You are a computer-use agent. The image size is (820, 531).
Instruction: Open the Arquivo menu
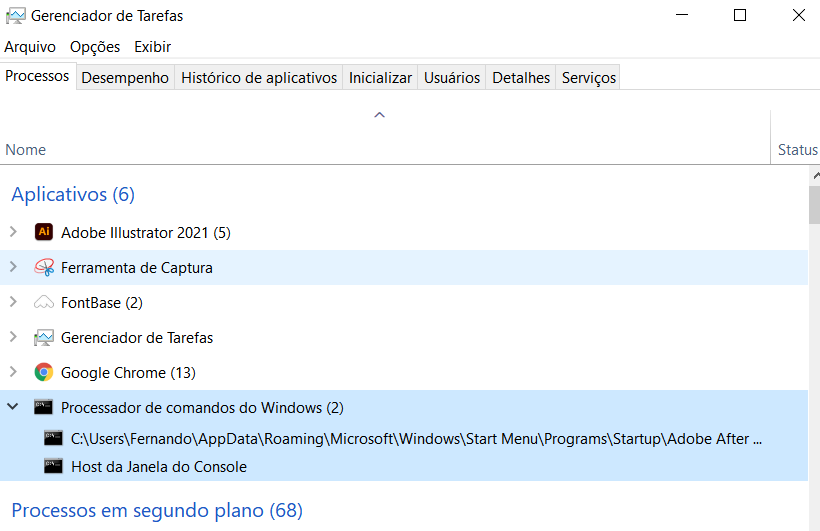[30, 47]
